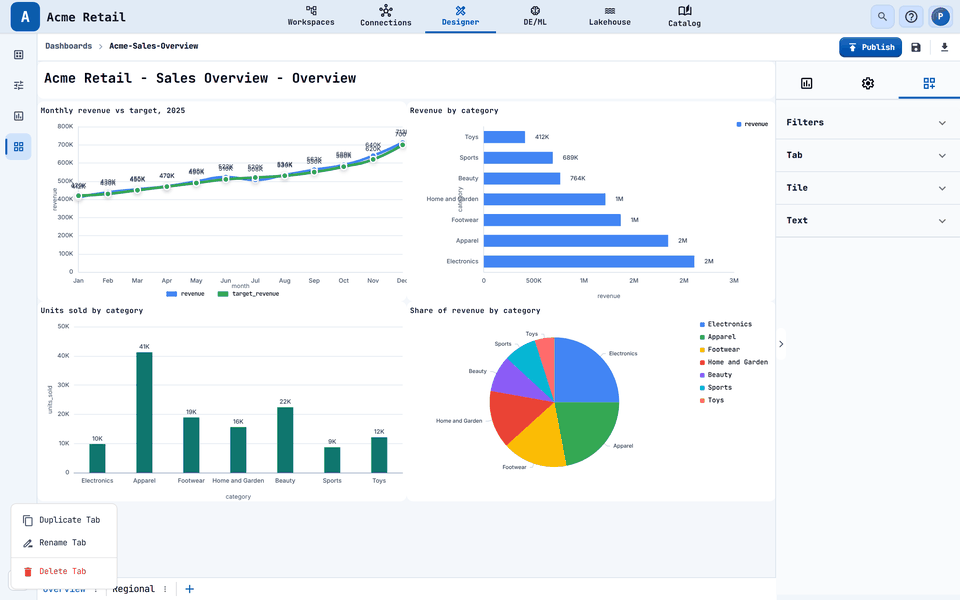
Task: Open the right panel's settings gear tab
Action: click(868, 83)
